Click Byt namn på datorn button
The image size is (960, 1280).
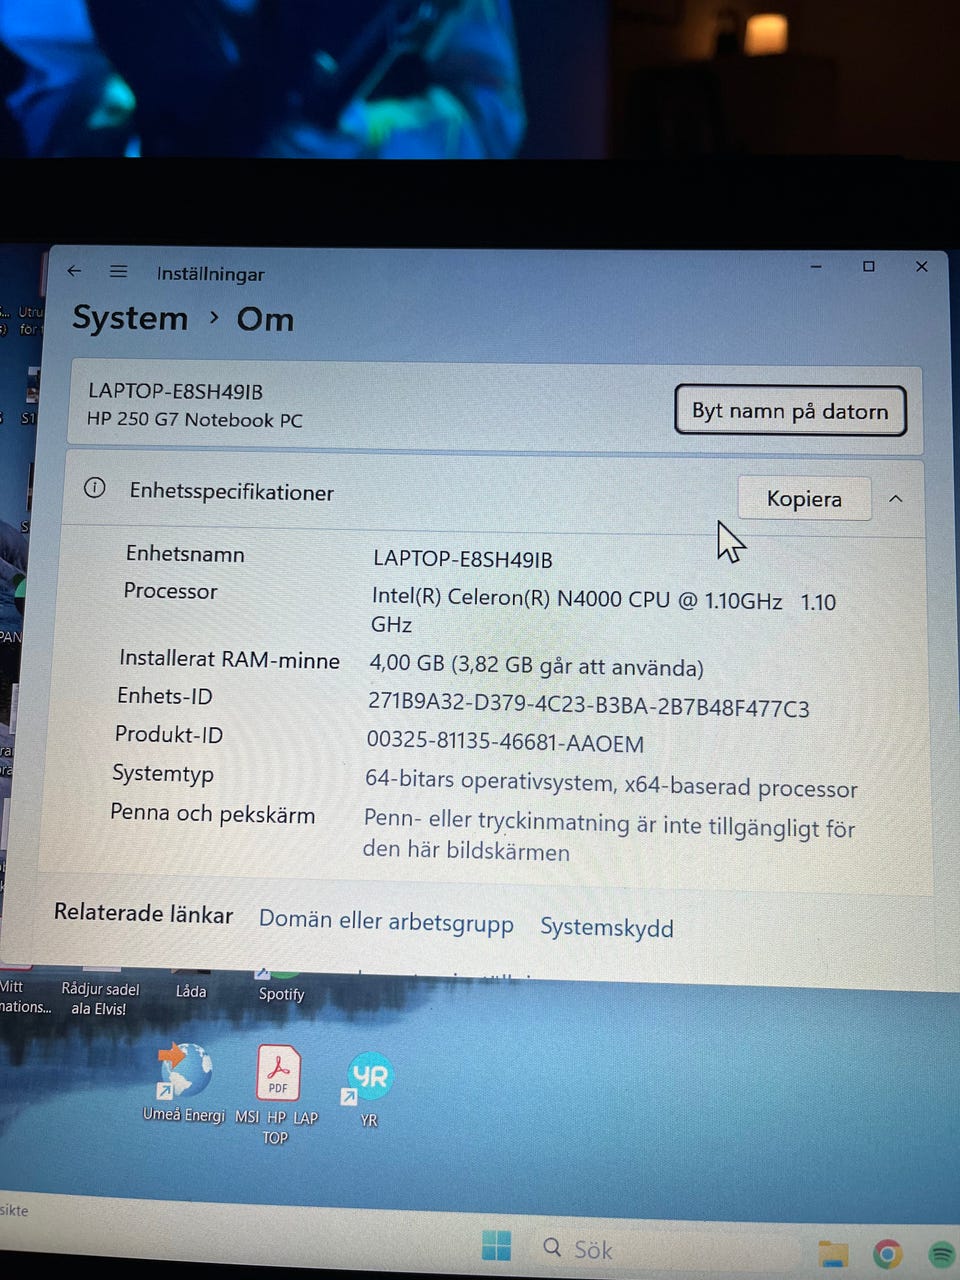790,411
